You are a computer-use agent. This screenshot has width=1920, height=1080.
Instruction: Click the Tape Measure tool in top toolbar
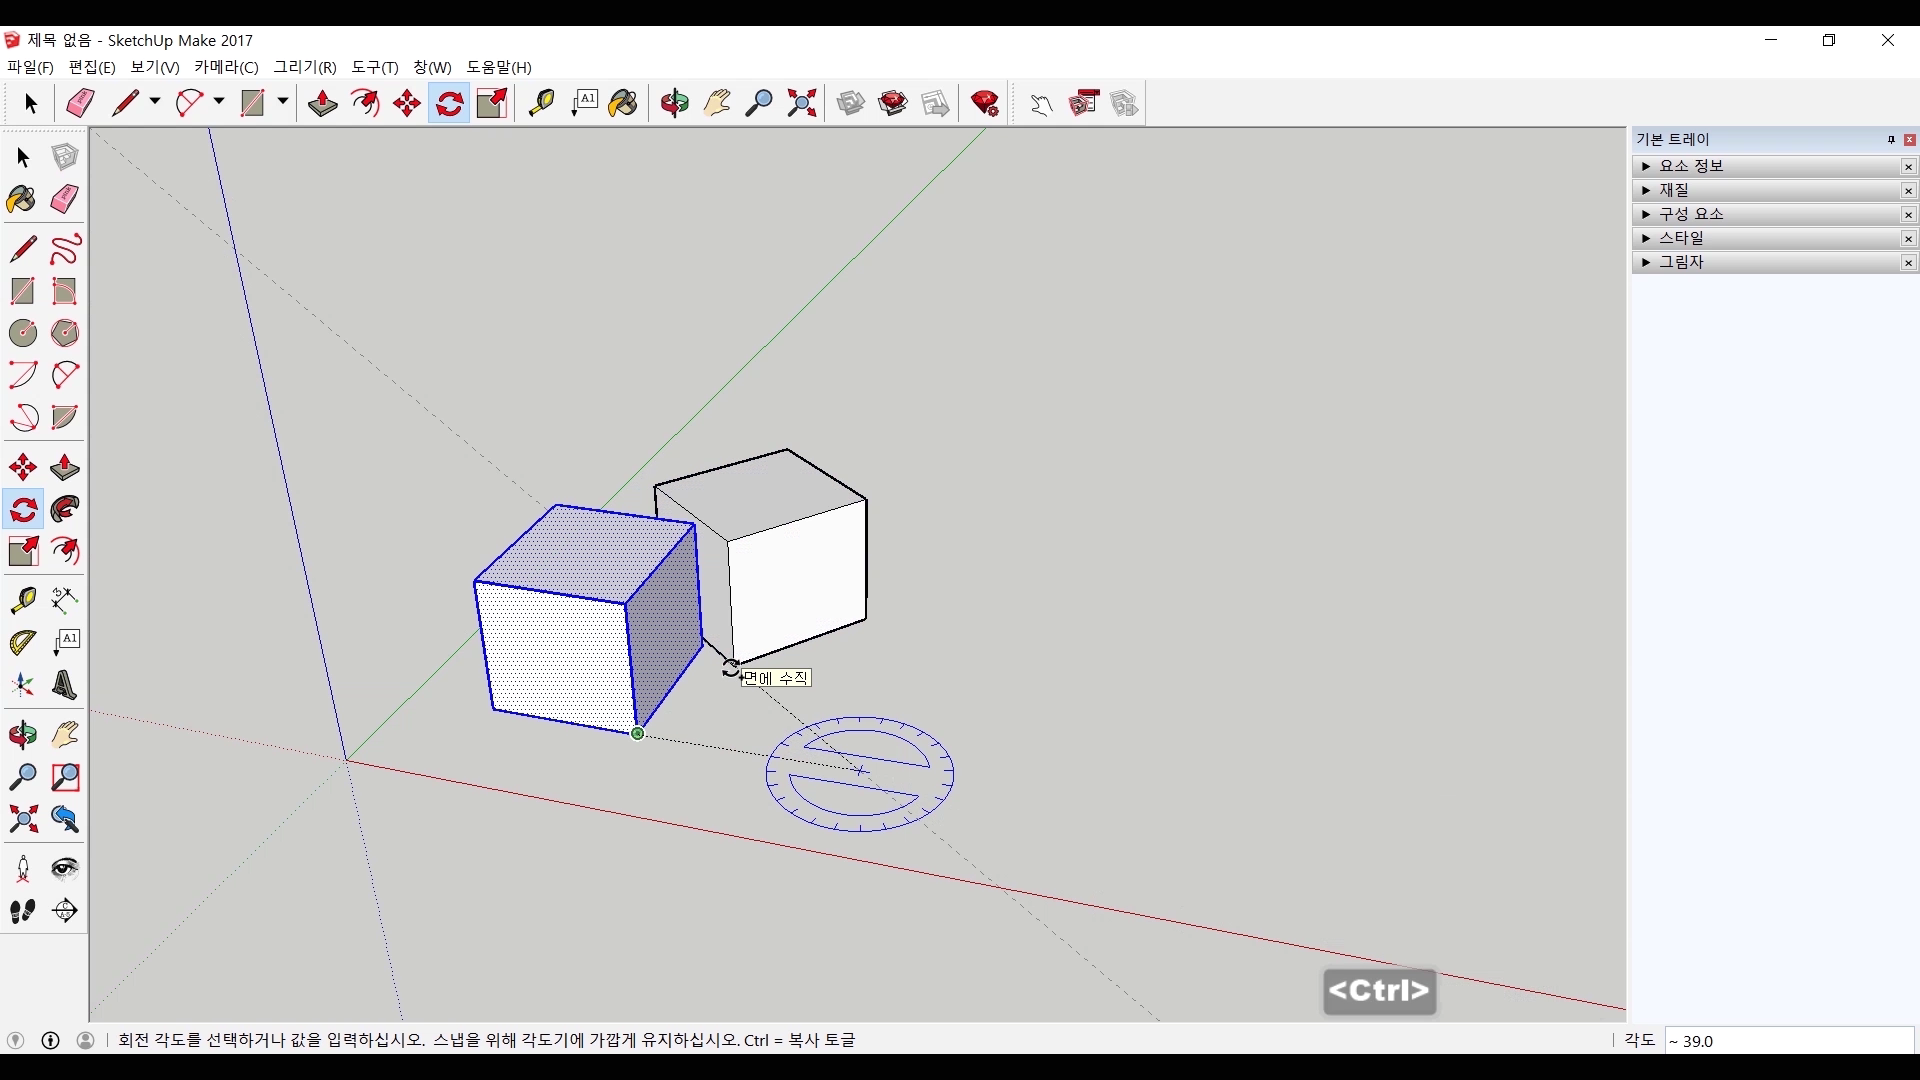click(541, 103)
